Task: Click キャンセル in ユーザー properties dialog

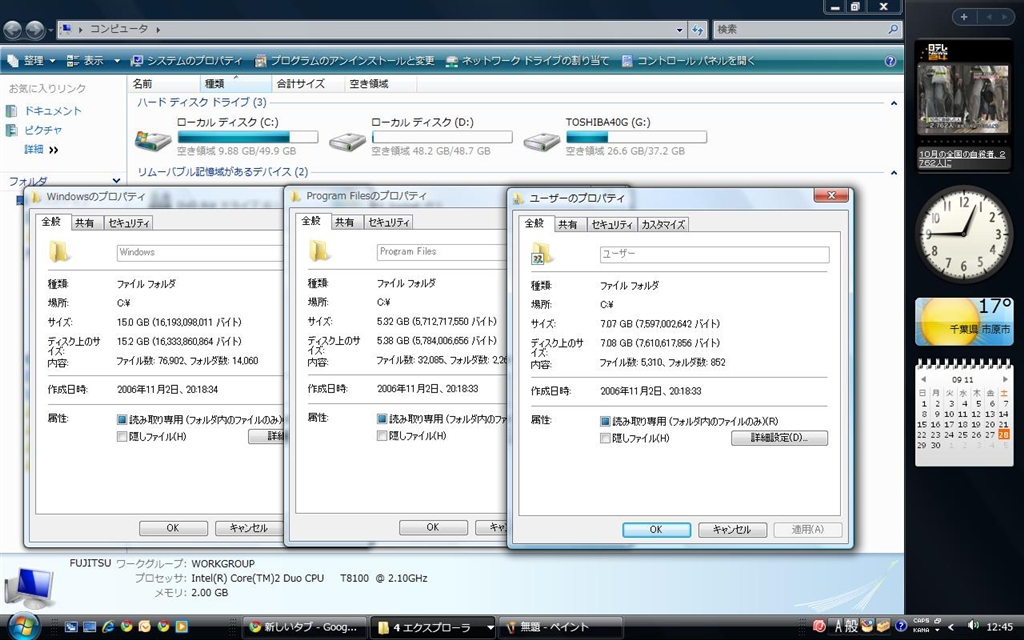Action: coord(732,530)
